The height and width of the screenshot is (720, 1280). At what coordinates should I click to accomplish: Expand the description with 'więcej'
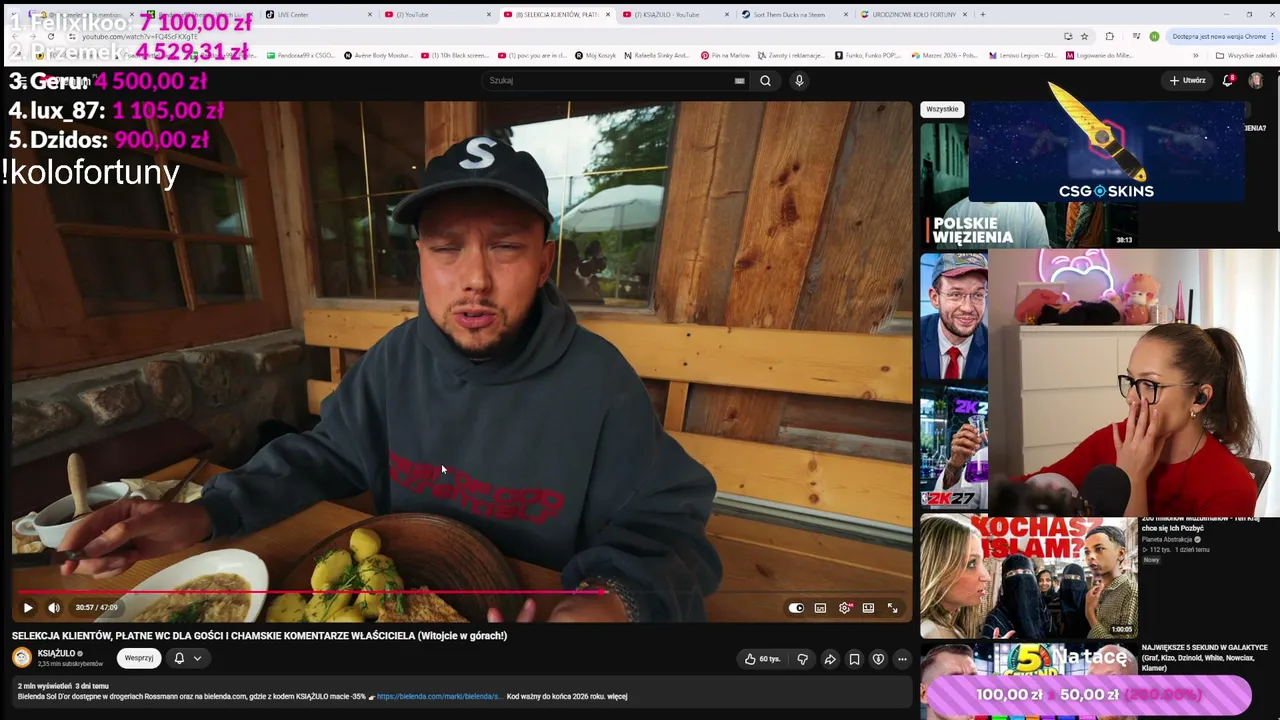(x=617, y=696)
